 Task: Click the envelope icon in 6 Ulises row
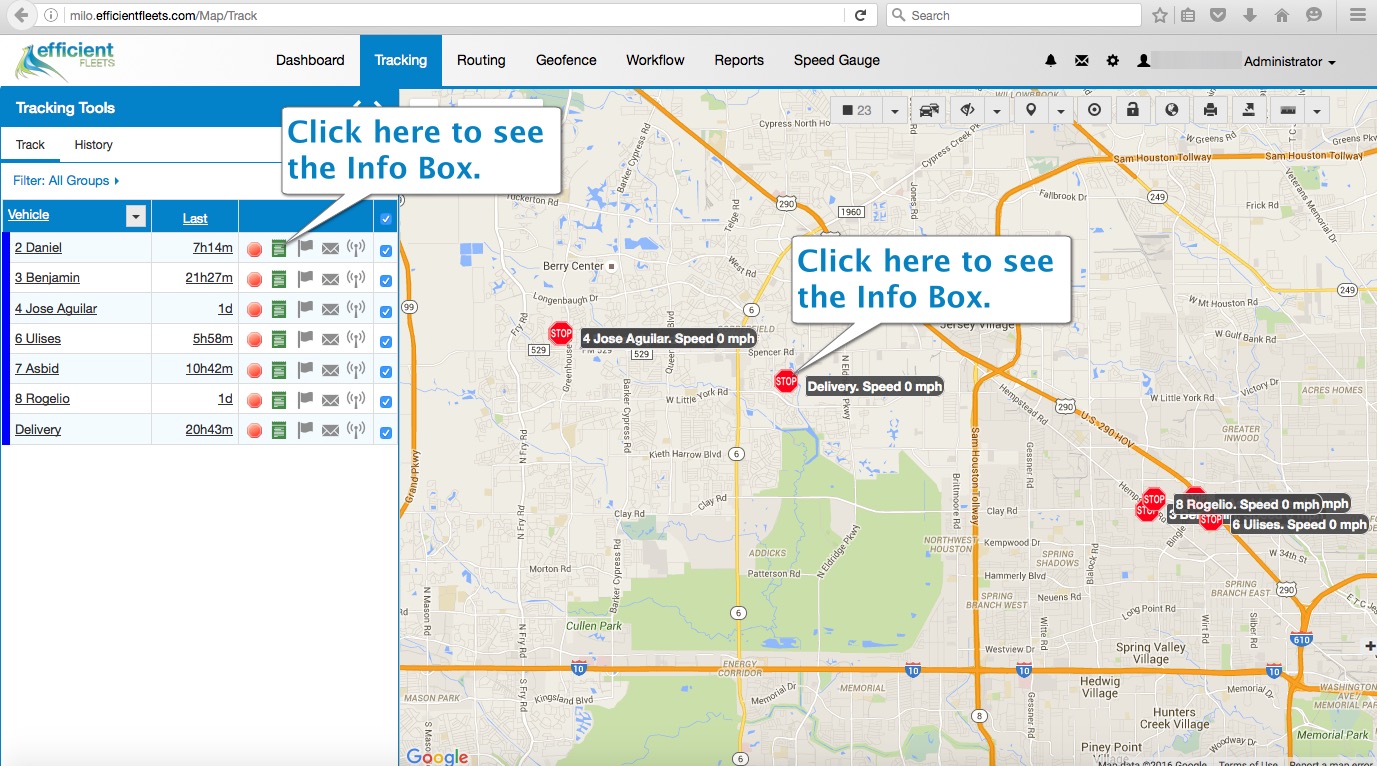tap(330, 340)
